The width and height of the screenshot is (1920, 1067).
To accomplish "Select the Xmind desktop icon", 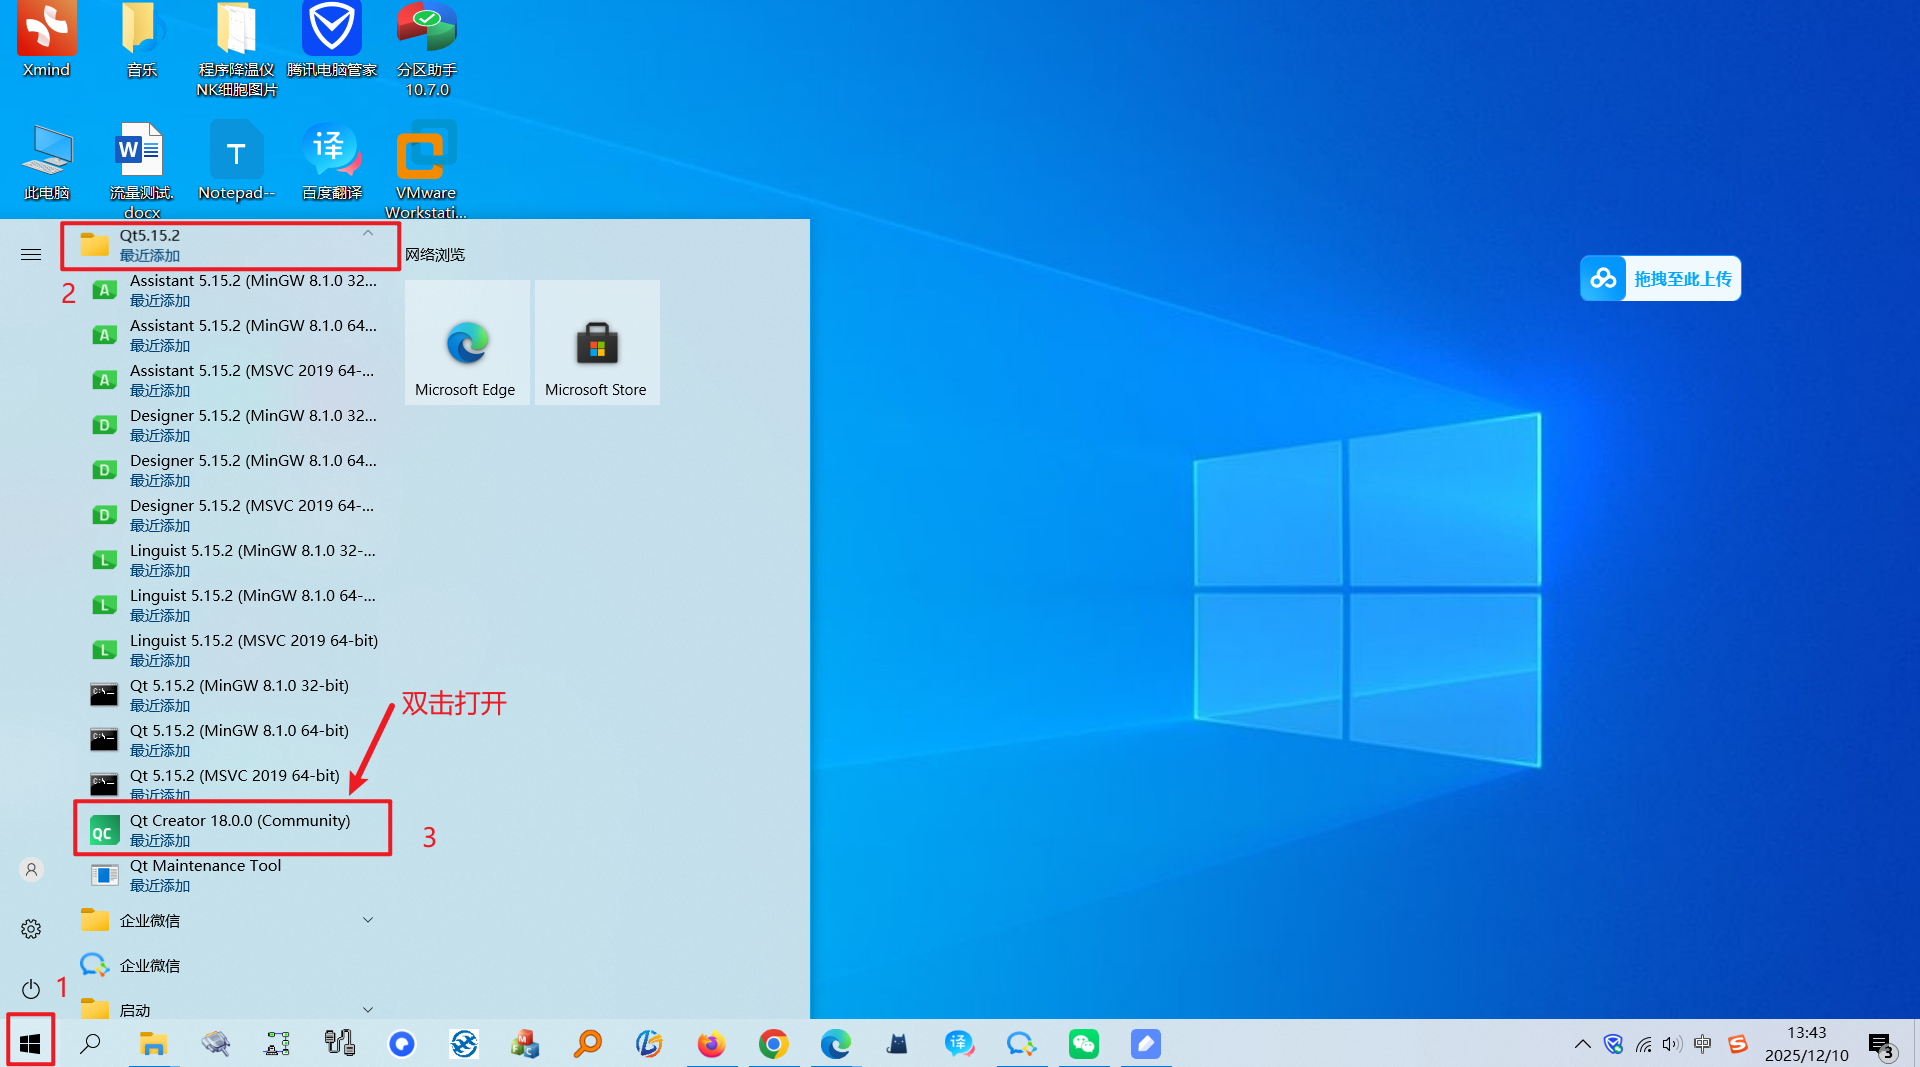I will click(46, 40).
